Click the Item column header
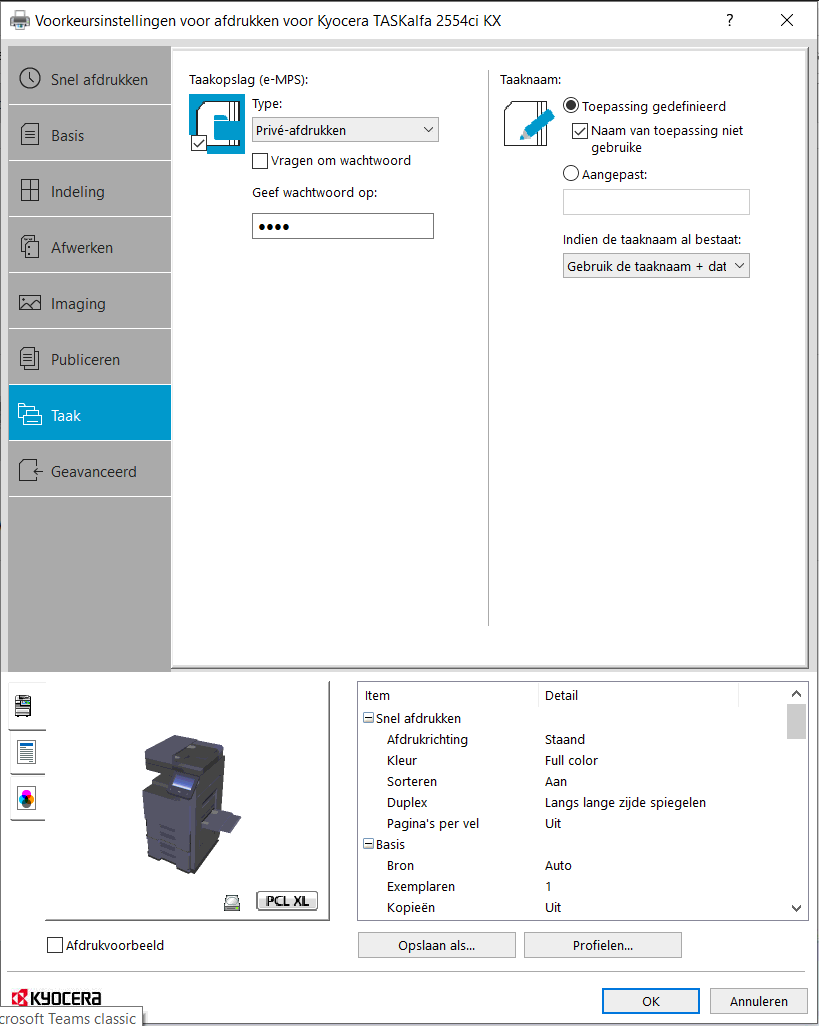 pyautogui.click(x=448, y=695)
